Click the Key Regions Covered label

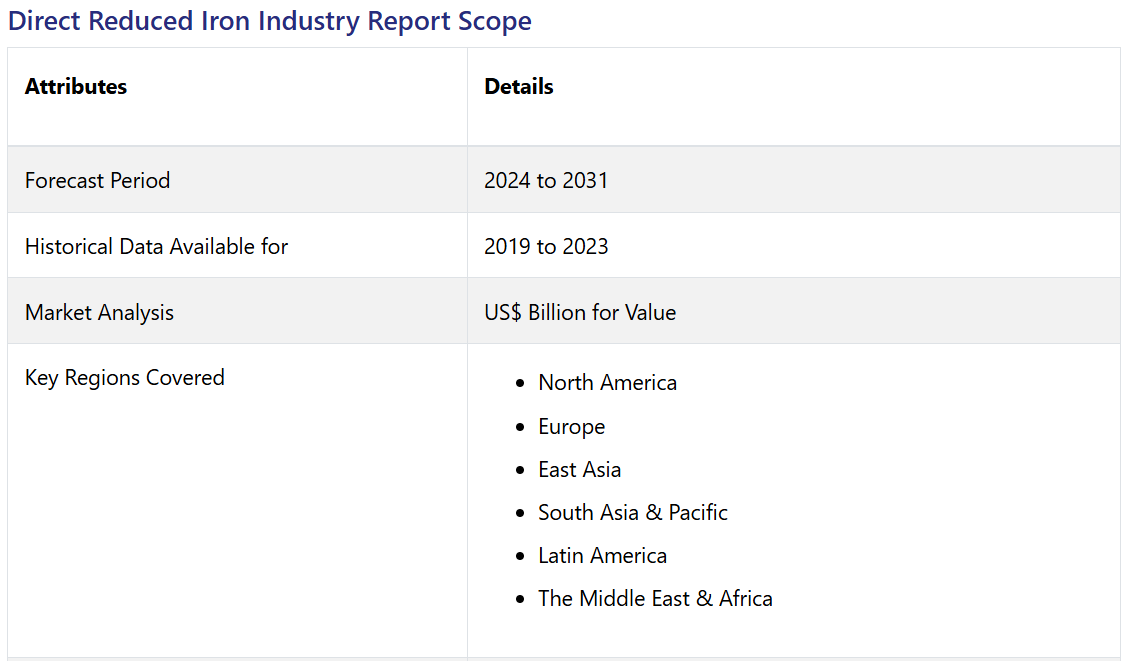[x=124, y=378]
